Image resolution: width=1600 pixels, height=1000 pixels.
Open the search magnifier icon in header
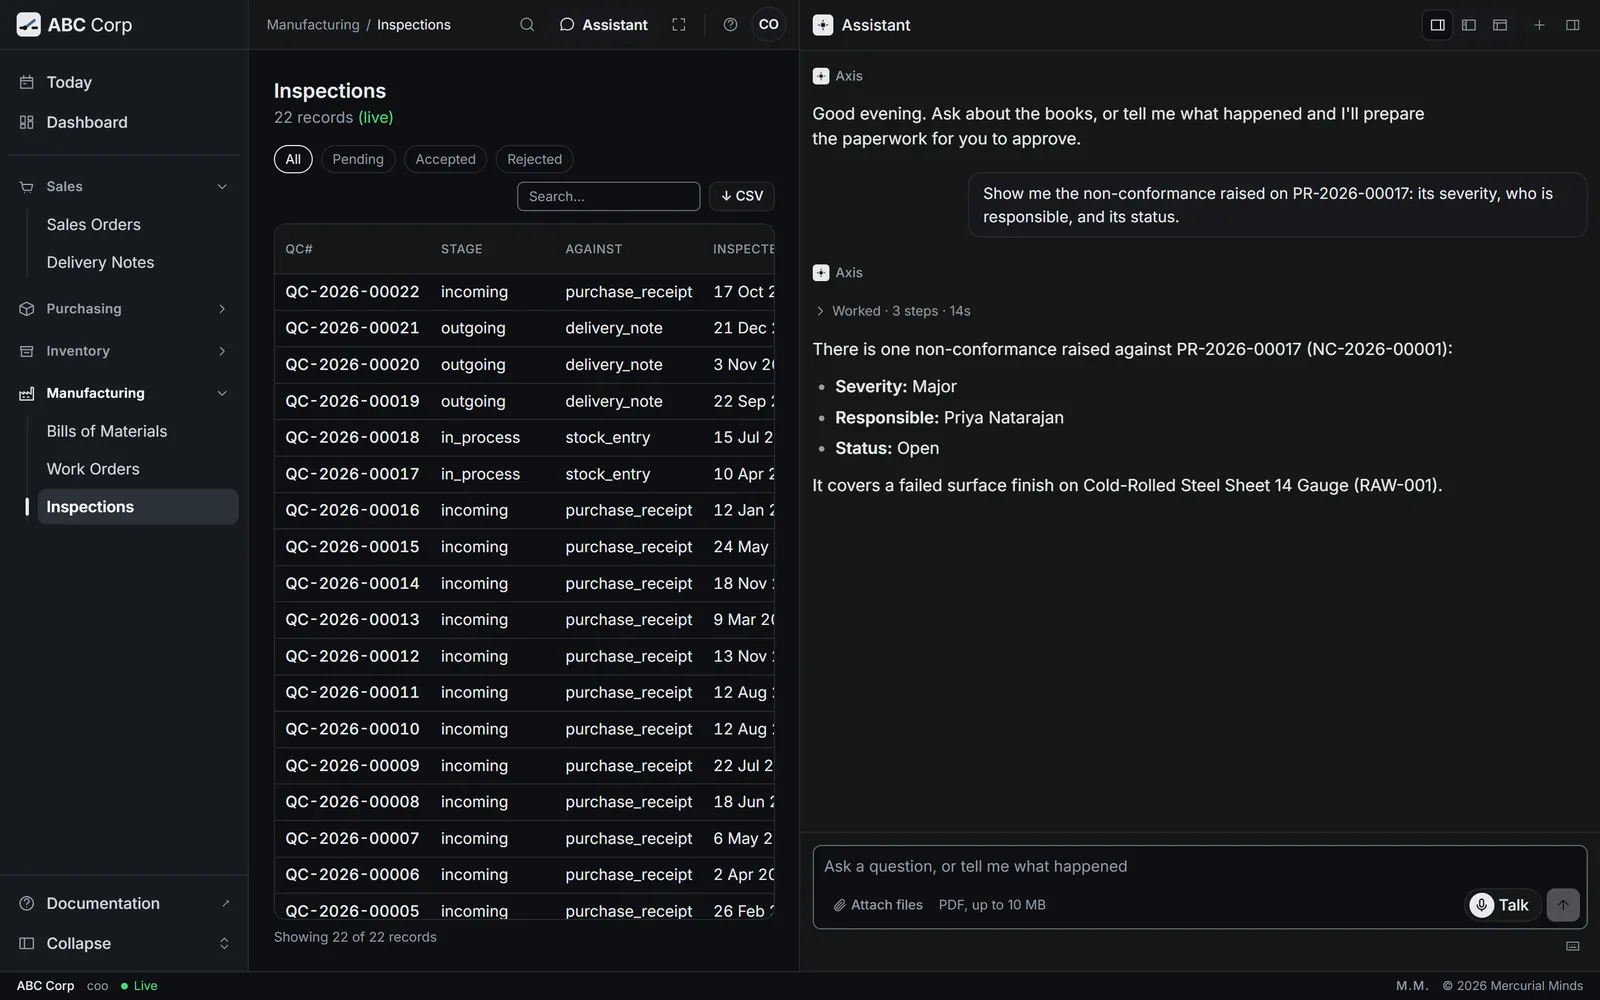pos(527,25)
